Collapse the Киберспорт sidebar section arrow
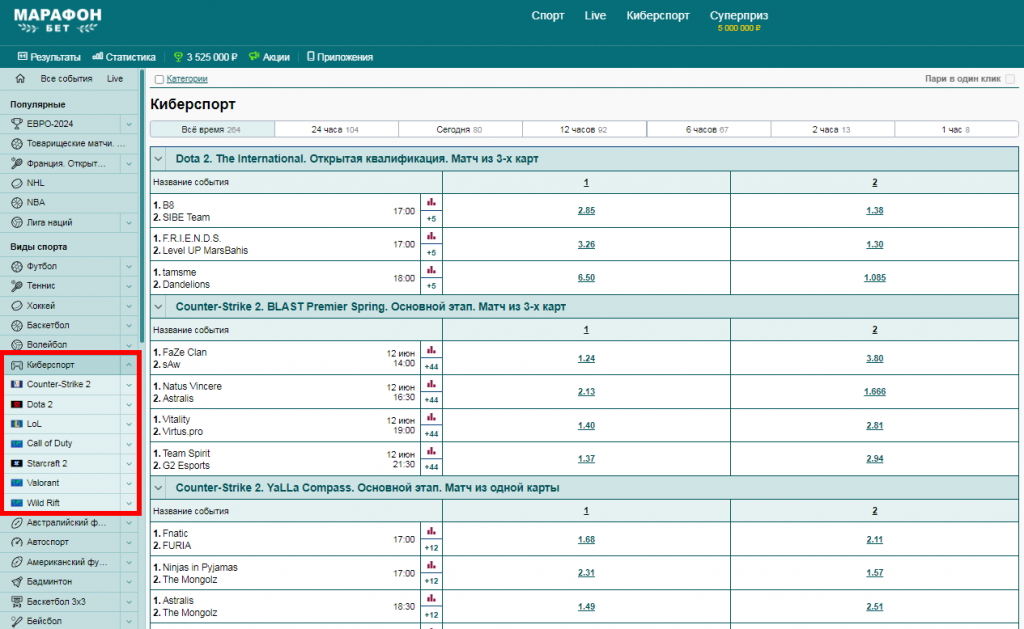 (x=129, y=365)
